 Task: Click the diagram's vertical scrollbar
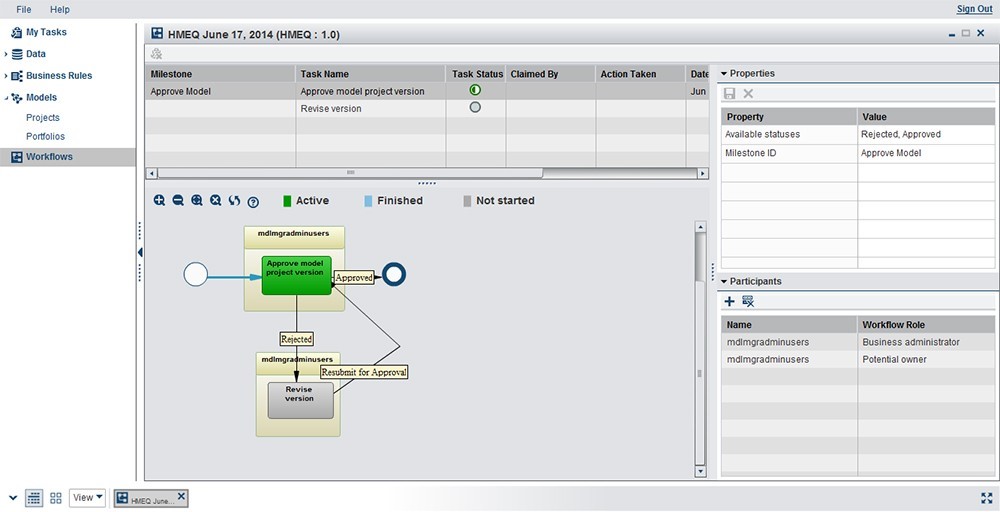[x=700, y=260]
